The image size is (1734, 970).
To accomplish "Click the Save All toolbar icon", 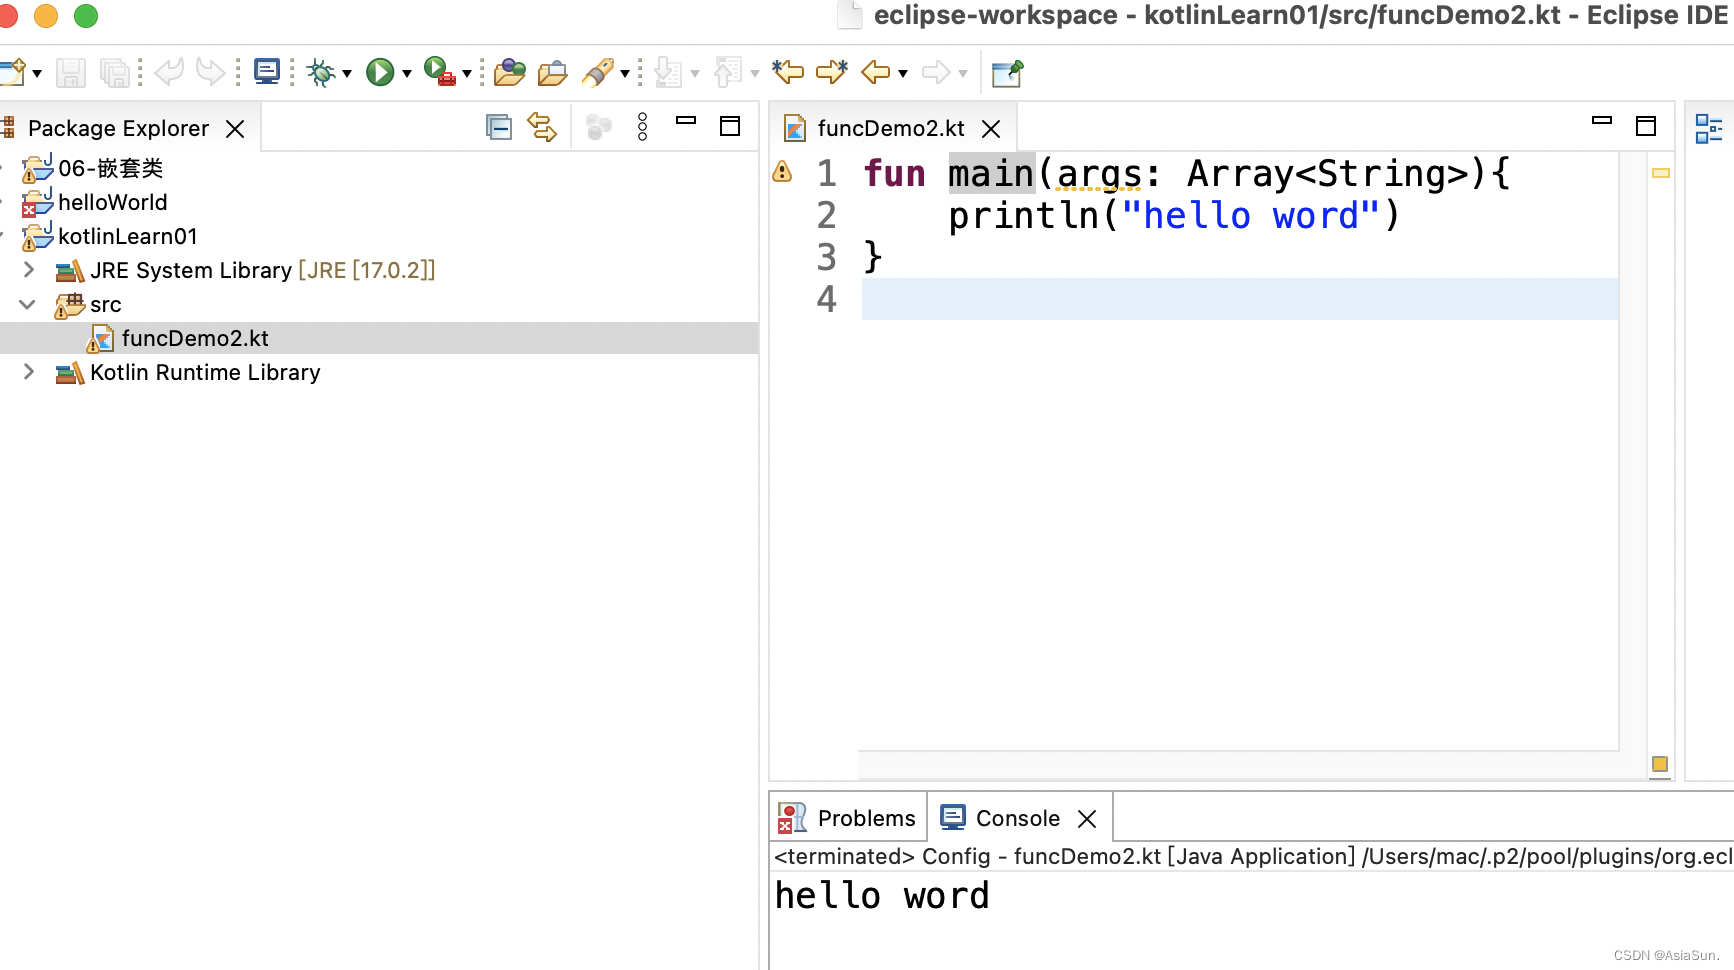I will point(115,72).
